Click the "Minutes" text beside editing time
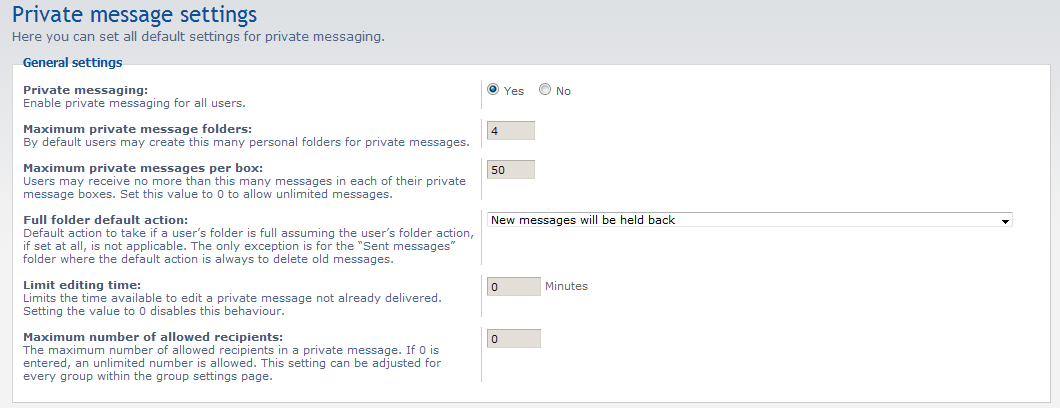1060x408 pixels. coord(566,286)
